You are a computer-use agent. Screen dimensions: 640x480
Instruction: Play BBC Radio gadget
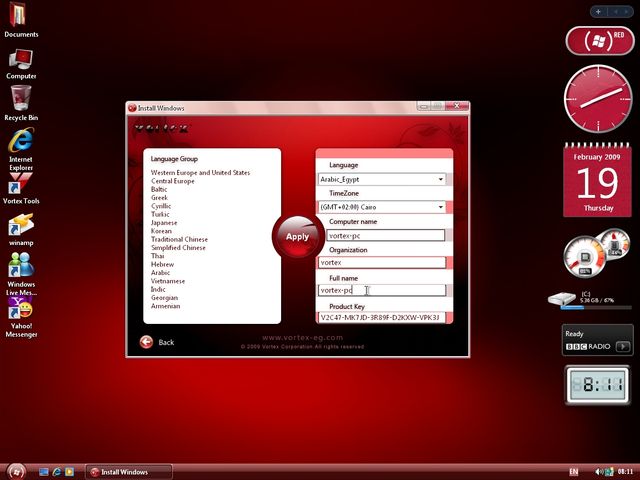coord(622,347)
